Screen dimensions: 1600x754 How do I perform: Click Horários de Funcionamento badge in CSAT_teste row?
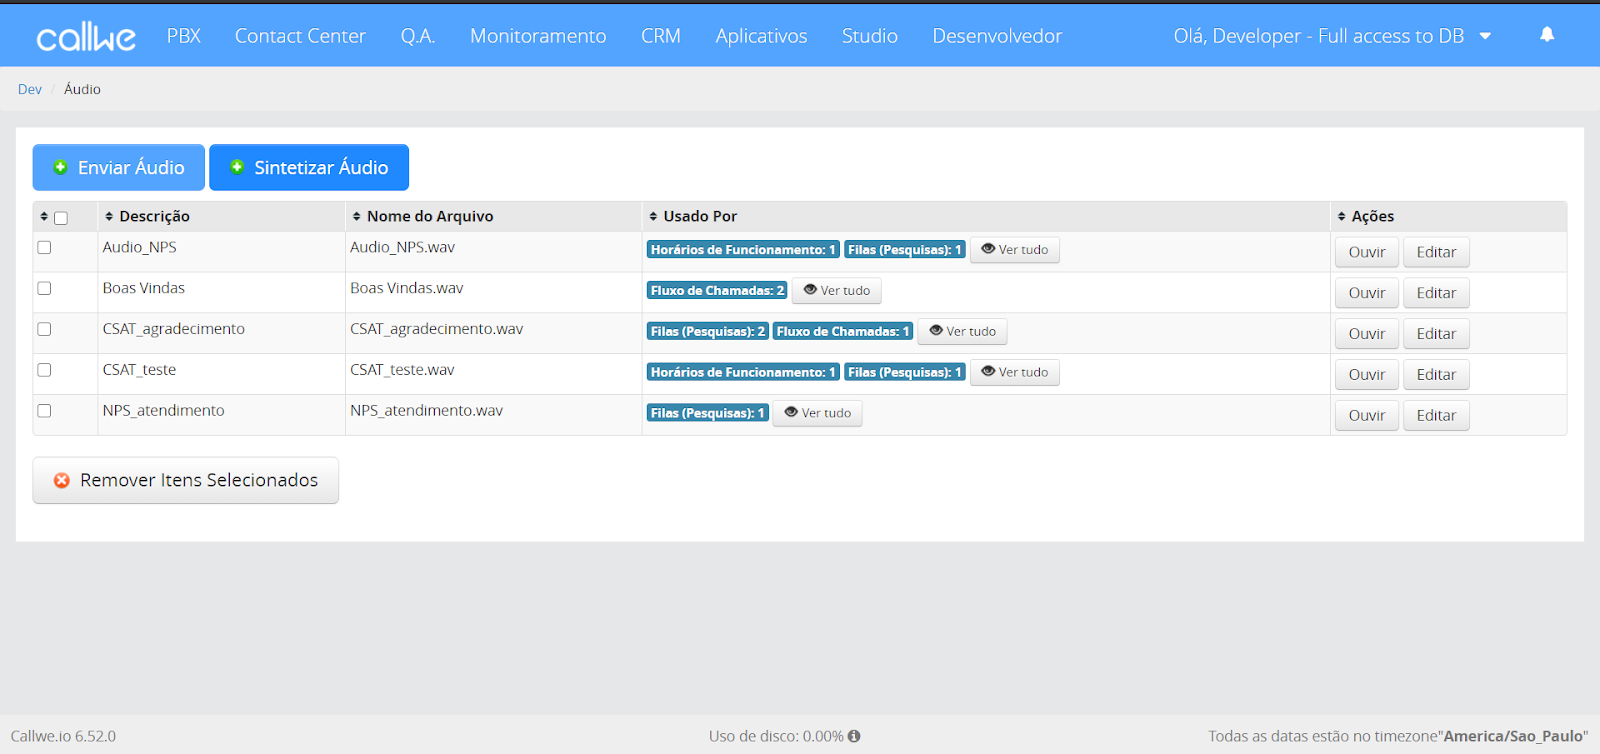(x=743, y=372)
